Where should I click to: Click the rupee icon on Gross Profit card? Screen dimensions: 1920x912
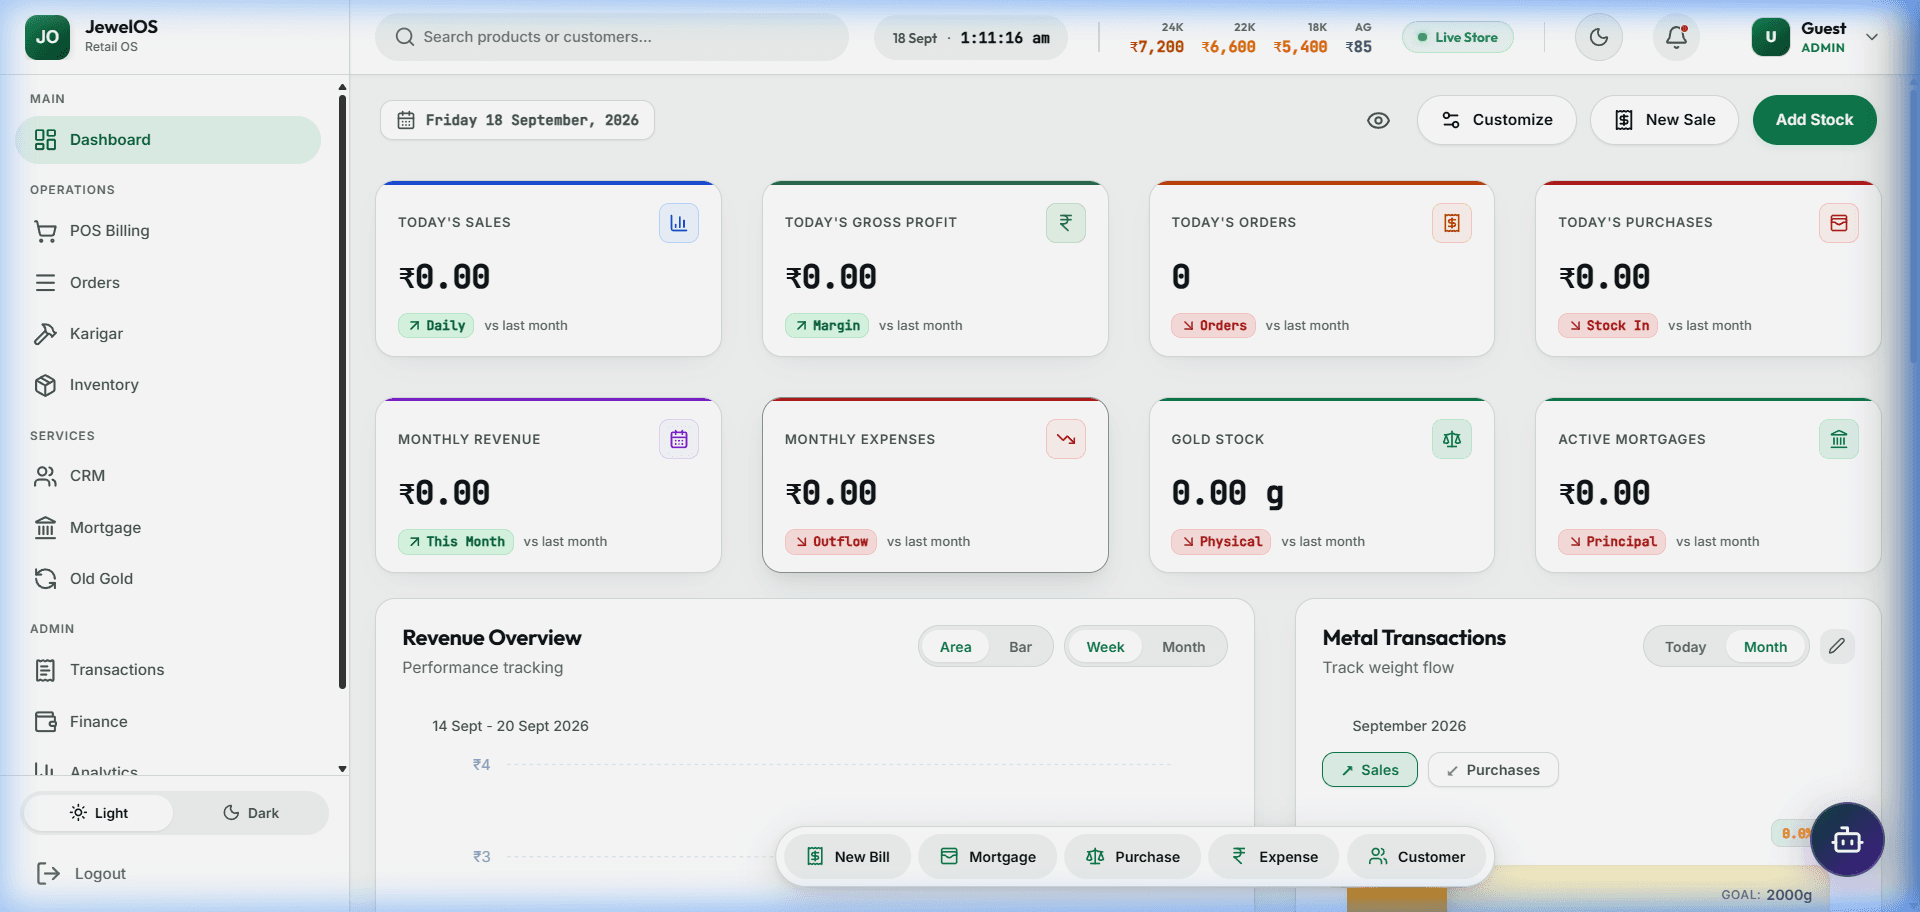(1066, 223)
